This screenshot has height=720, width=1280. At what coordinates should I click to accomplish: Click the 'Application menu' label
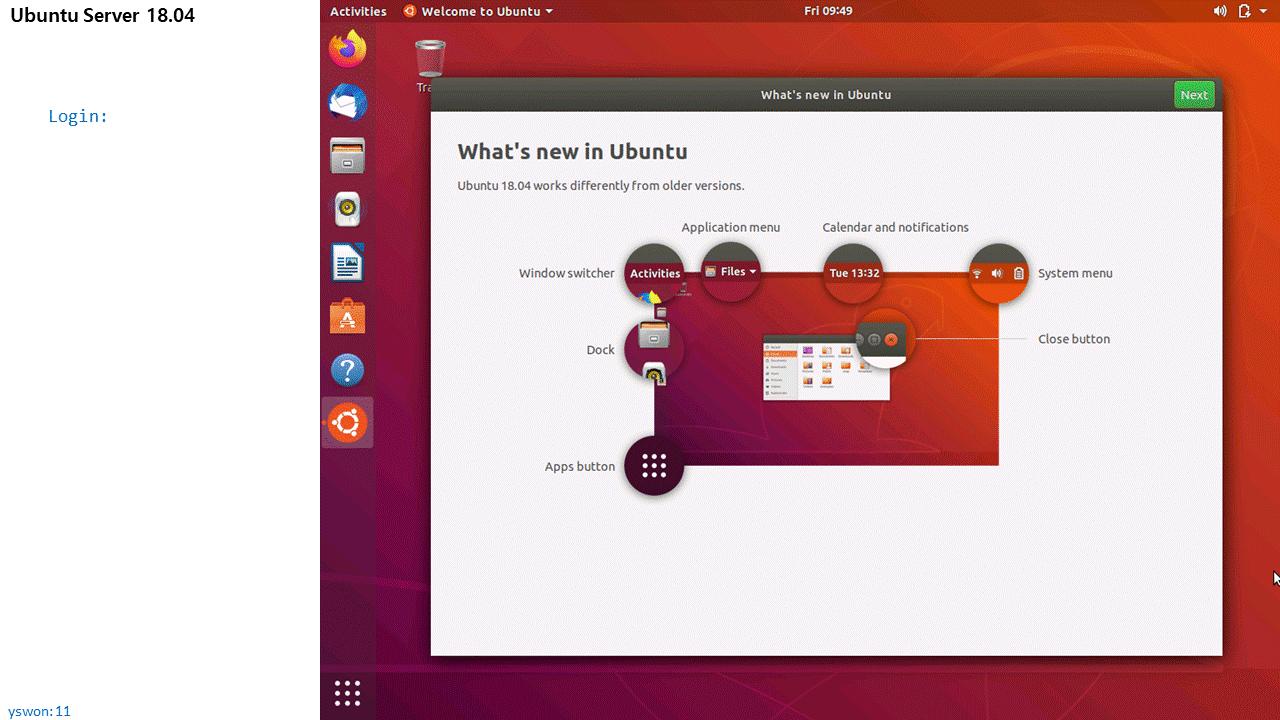(x=731, y=227)
